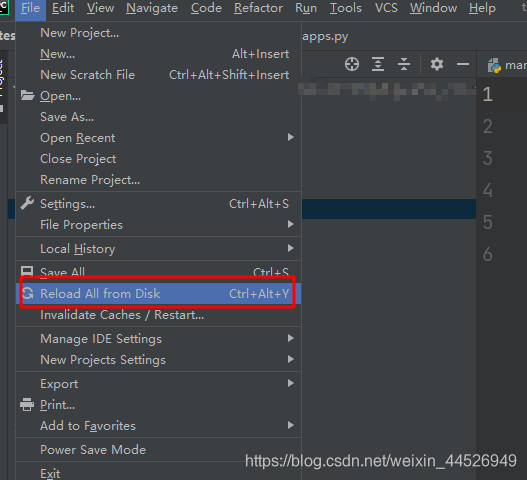Select Export menu entry

(158, 384)
